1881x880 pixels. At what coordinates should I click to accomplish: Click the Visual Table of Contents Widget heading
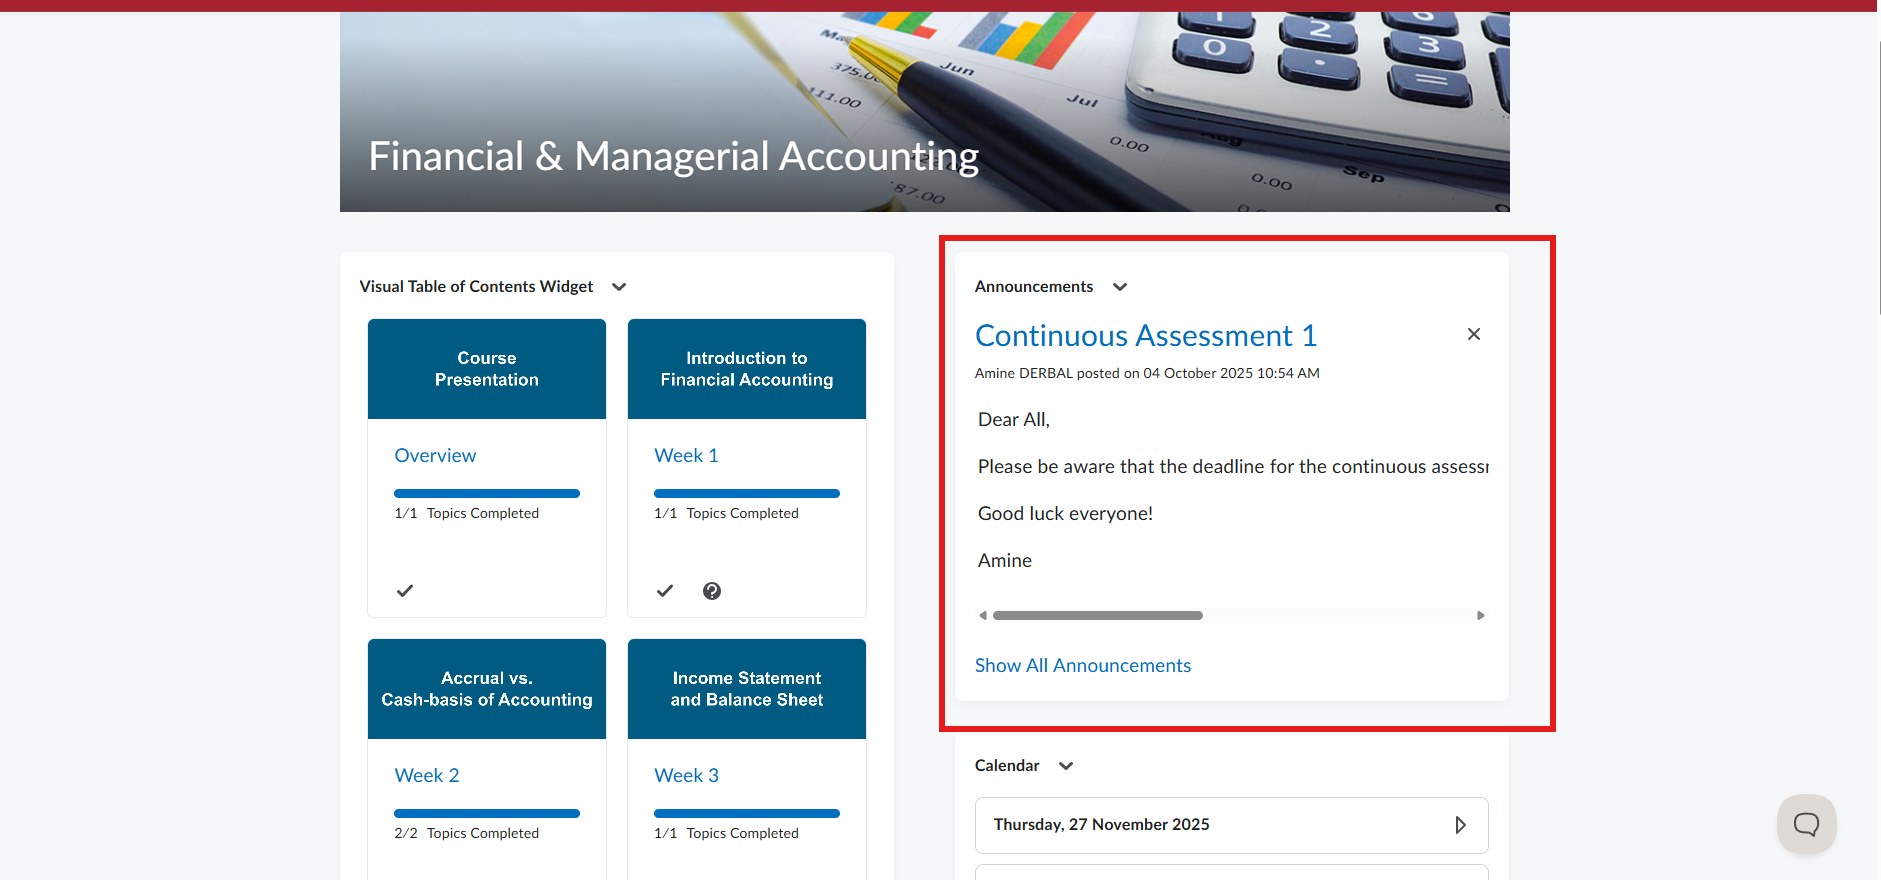point(476,287)
